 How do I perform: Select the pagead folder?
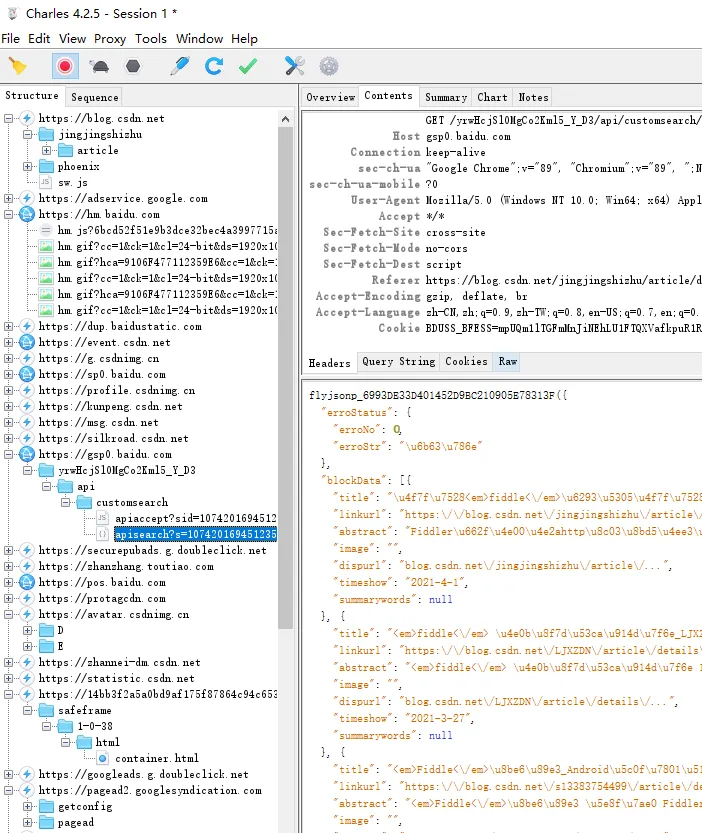coord(76,822)
